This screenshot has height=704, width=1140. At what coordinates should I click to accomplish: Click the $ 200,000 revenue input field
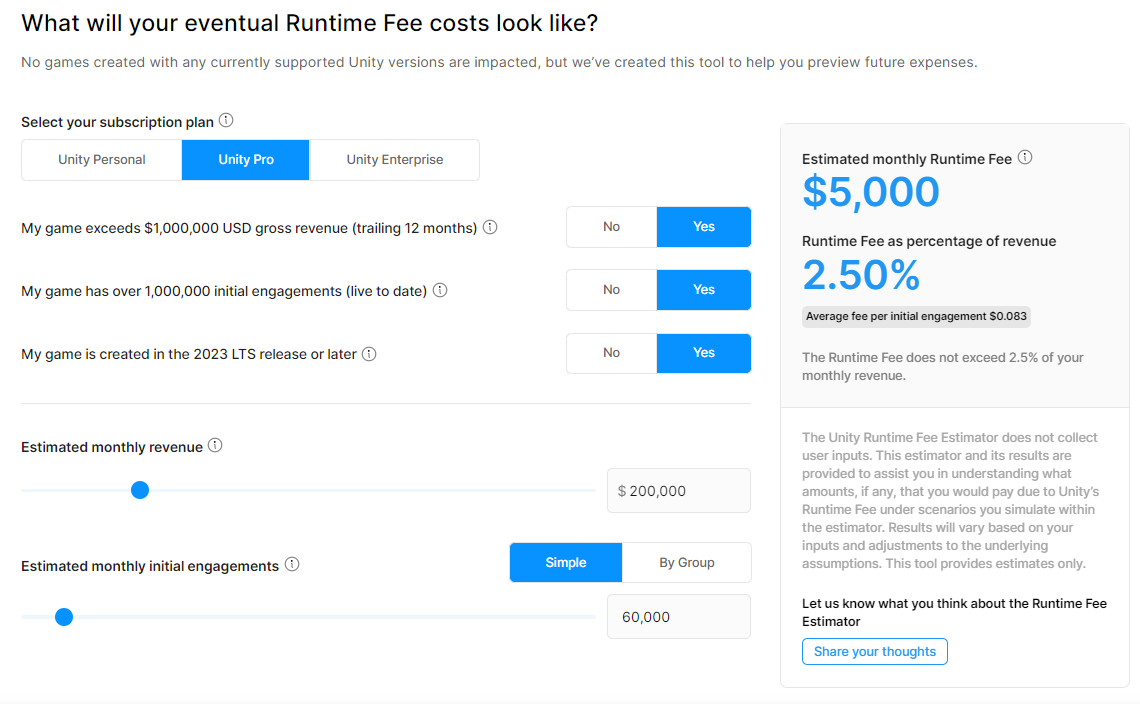[x=678, y=491]
